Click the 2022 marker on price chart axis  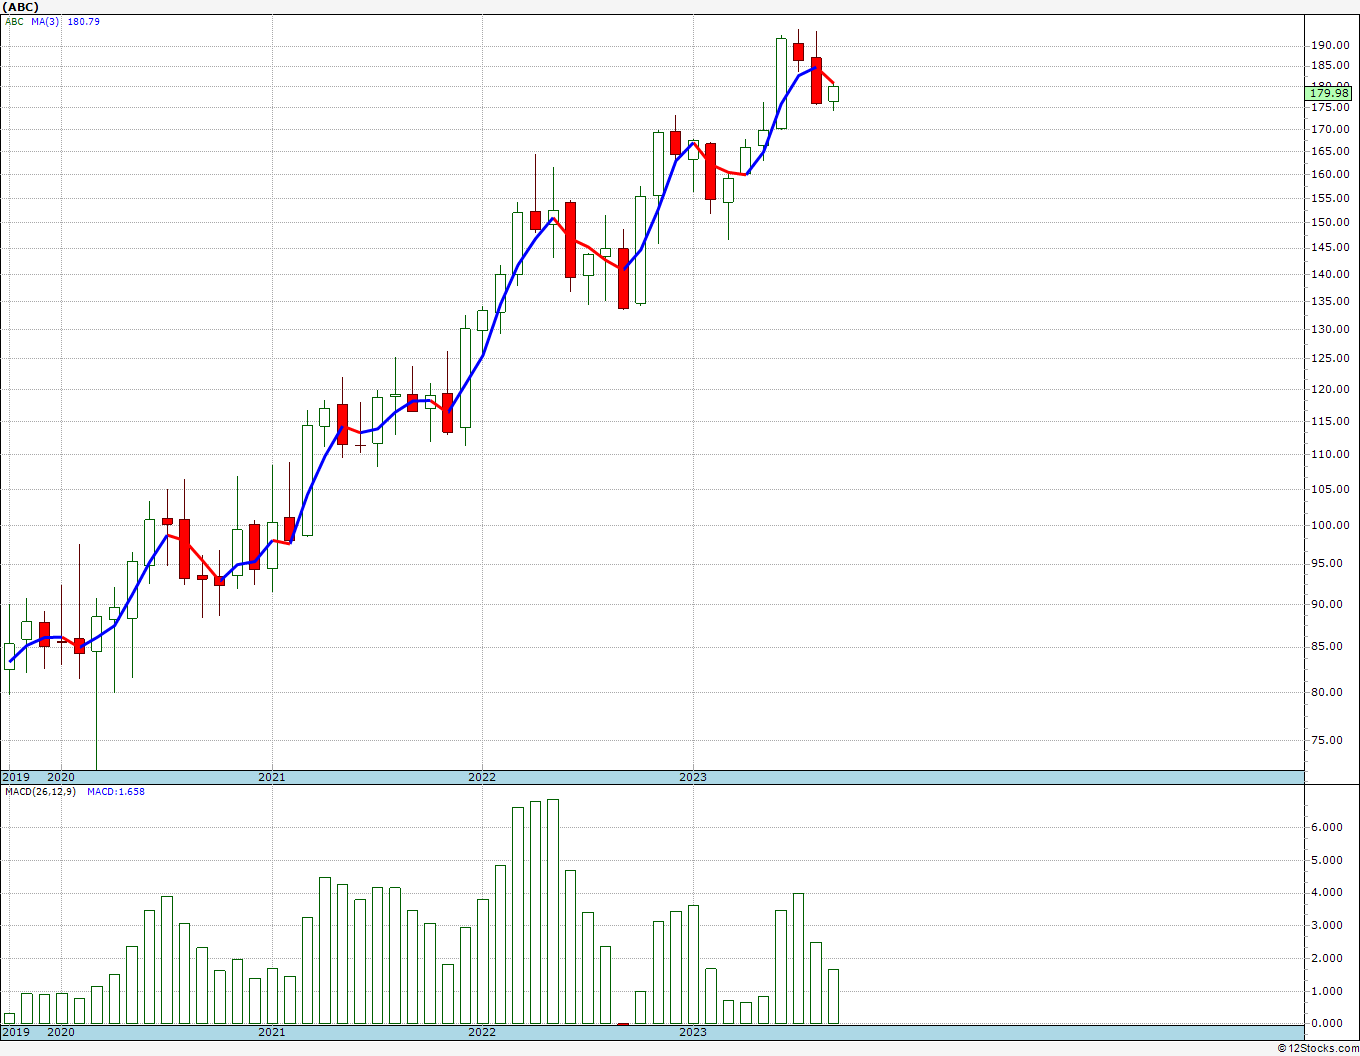(x=482, y=777)
